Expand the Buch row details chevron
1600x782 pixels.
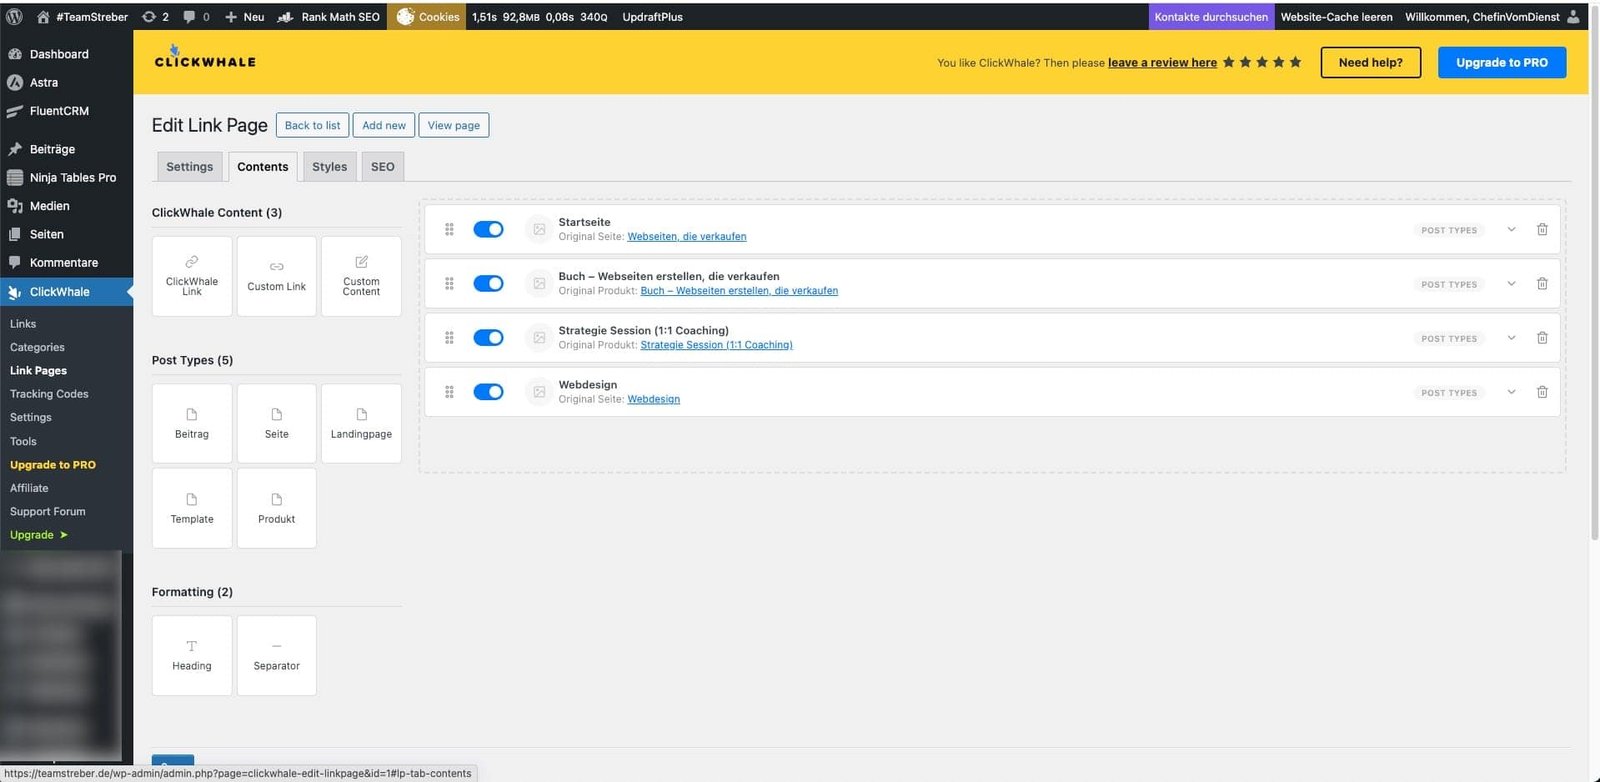pos(1511,284)
